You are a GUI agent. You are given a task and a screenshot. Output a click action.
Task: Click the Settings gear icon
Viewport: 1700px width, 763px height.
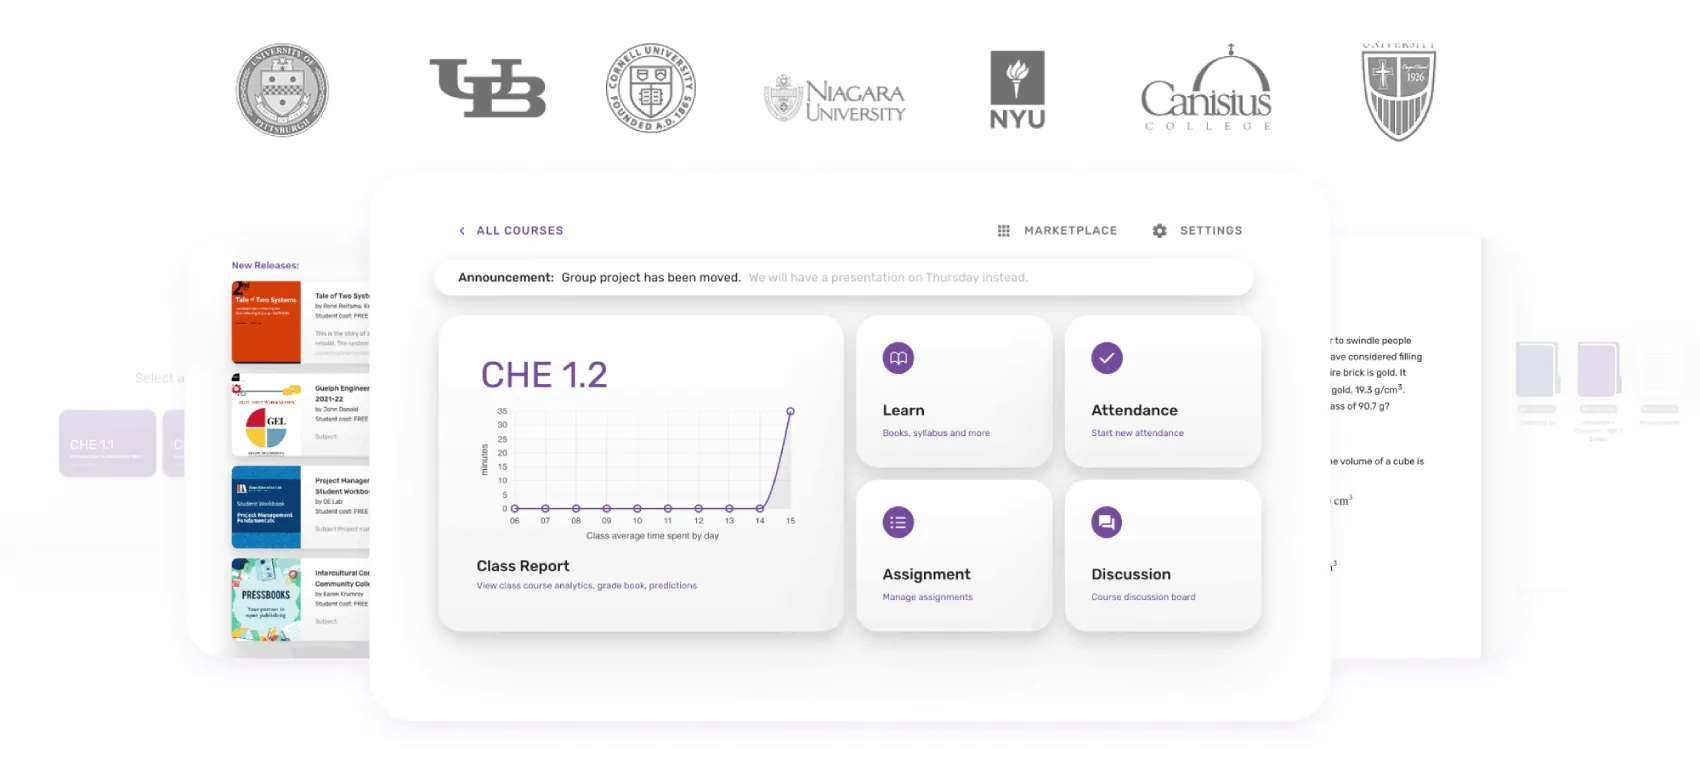point(1159,231)
